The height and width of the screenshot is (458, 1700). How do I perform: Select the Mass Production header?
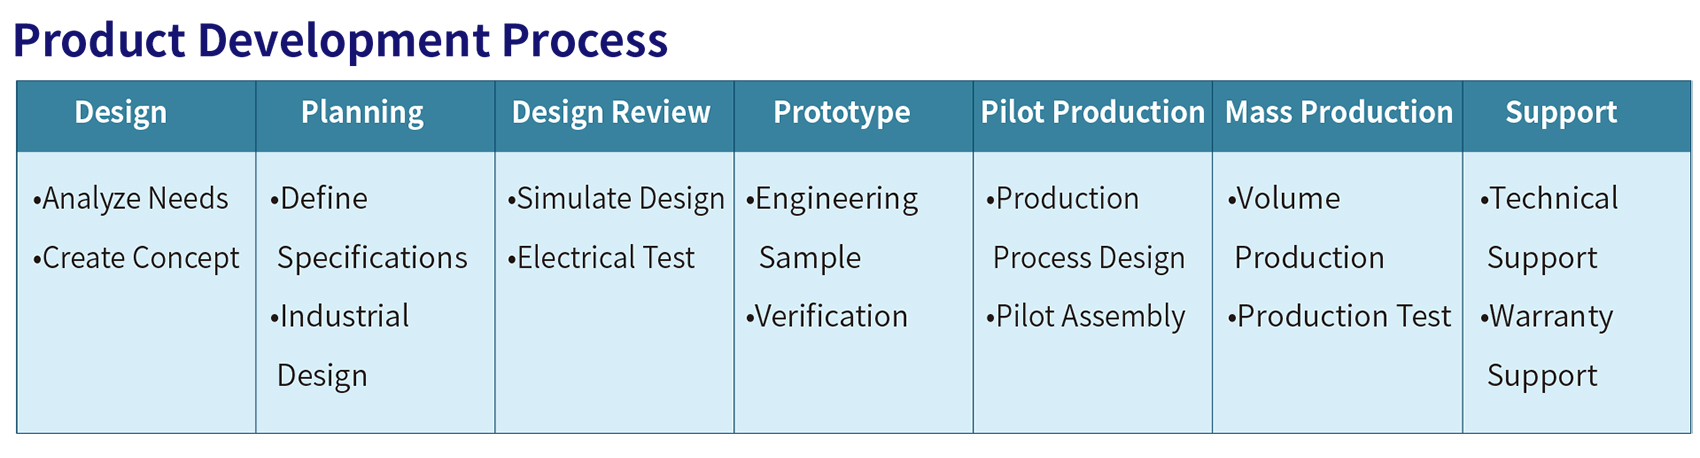coord(1339,112)
